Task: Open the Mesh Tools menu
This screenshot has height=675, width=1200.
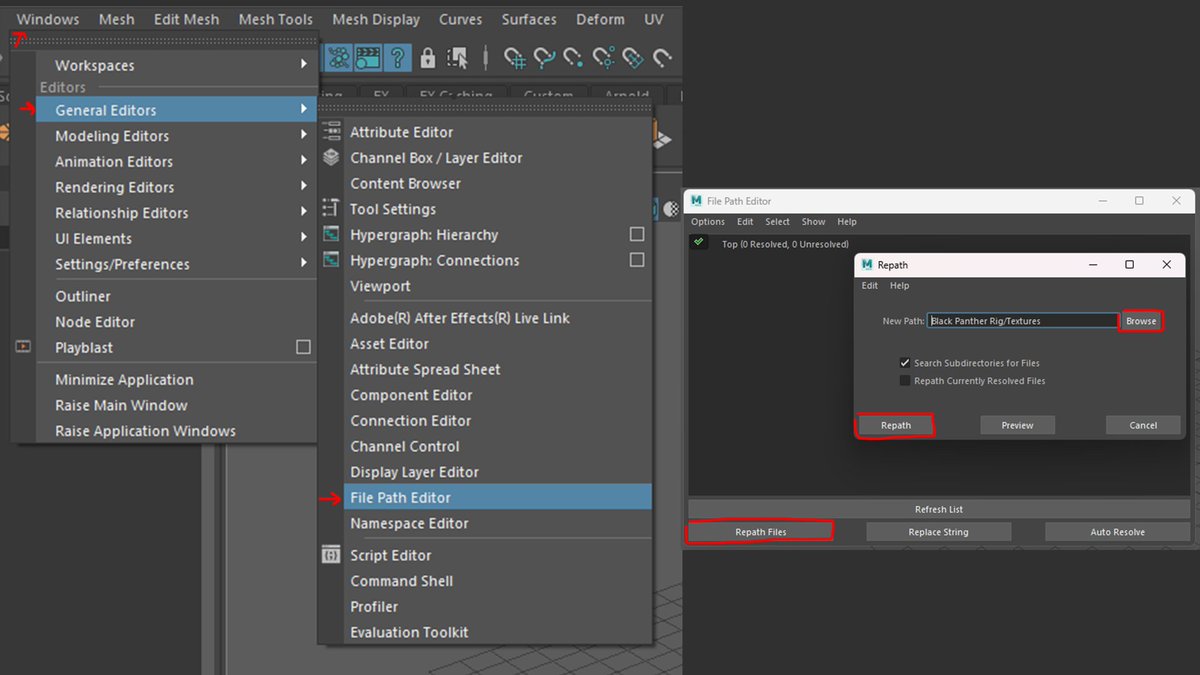Action: 275,19
